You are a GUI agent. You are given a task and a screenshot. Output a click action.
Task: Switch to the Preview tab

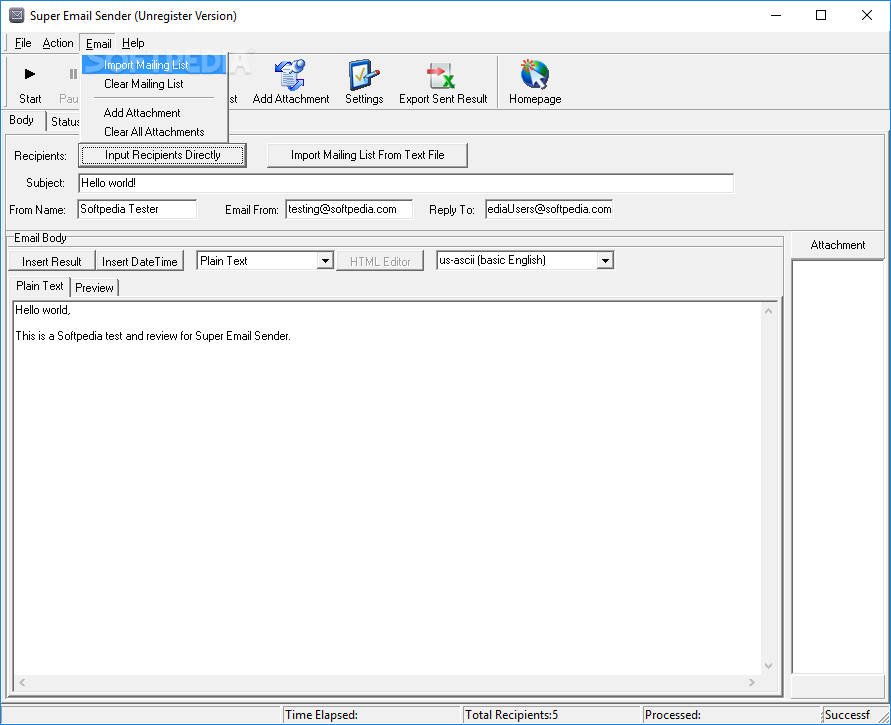[94, 288]
